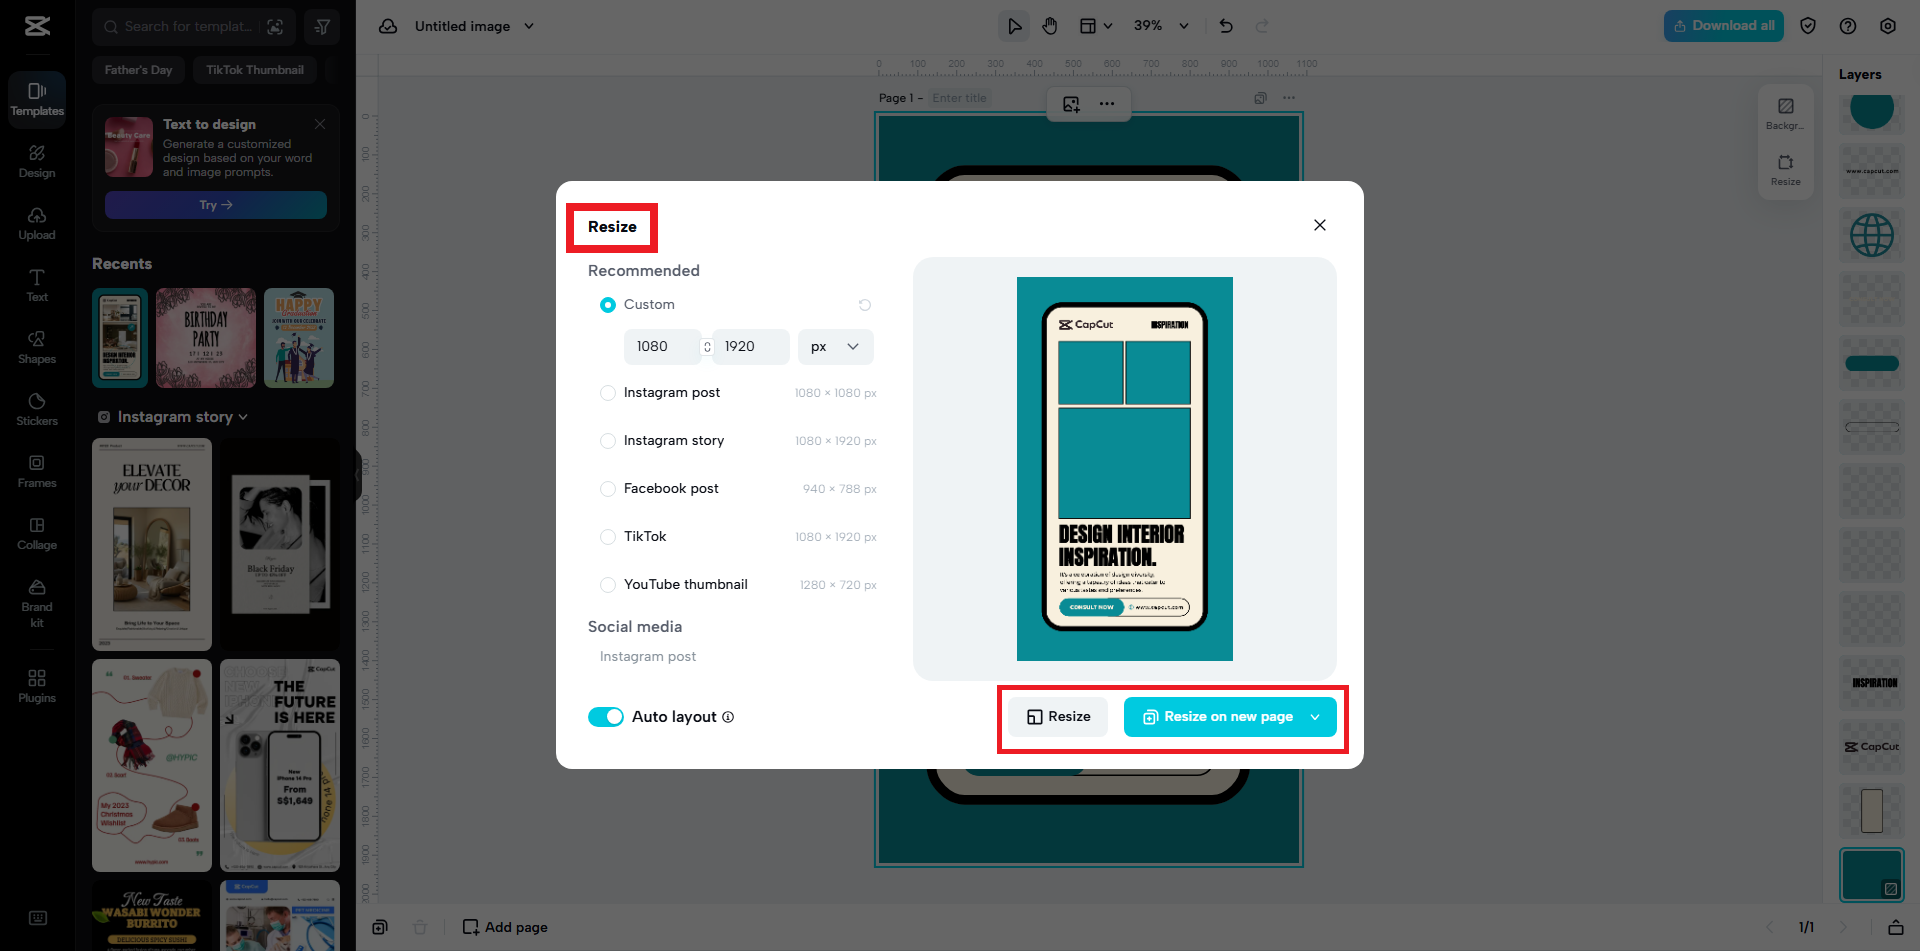This screenshot has width=1920, height=951.
Task: Open the settings gear icon in top bar
Action: [1888, 26]
